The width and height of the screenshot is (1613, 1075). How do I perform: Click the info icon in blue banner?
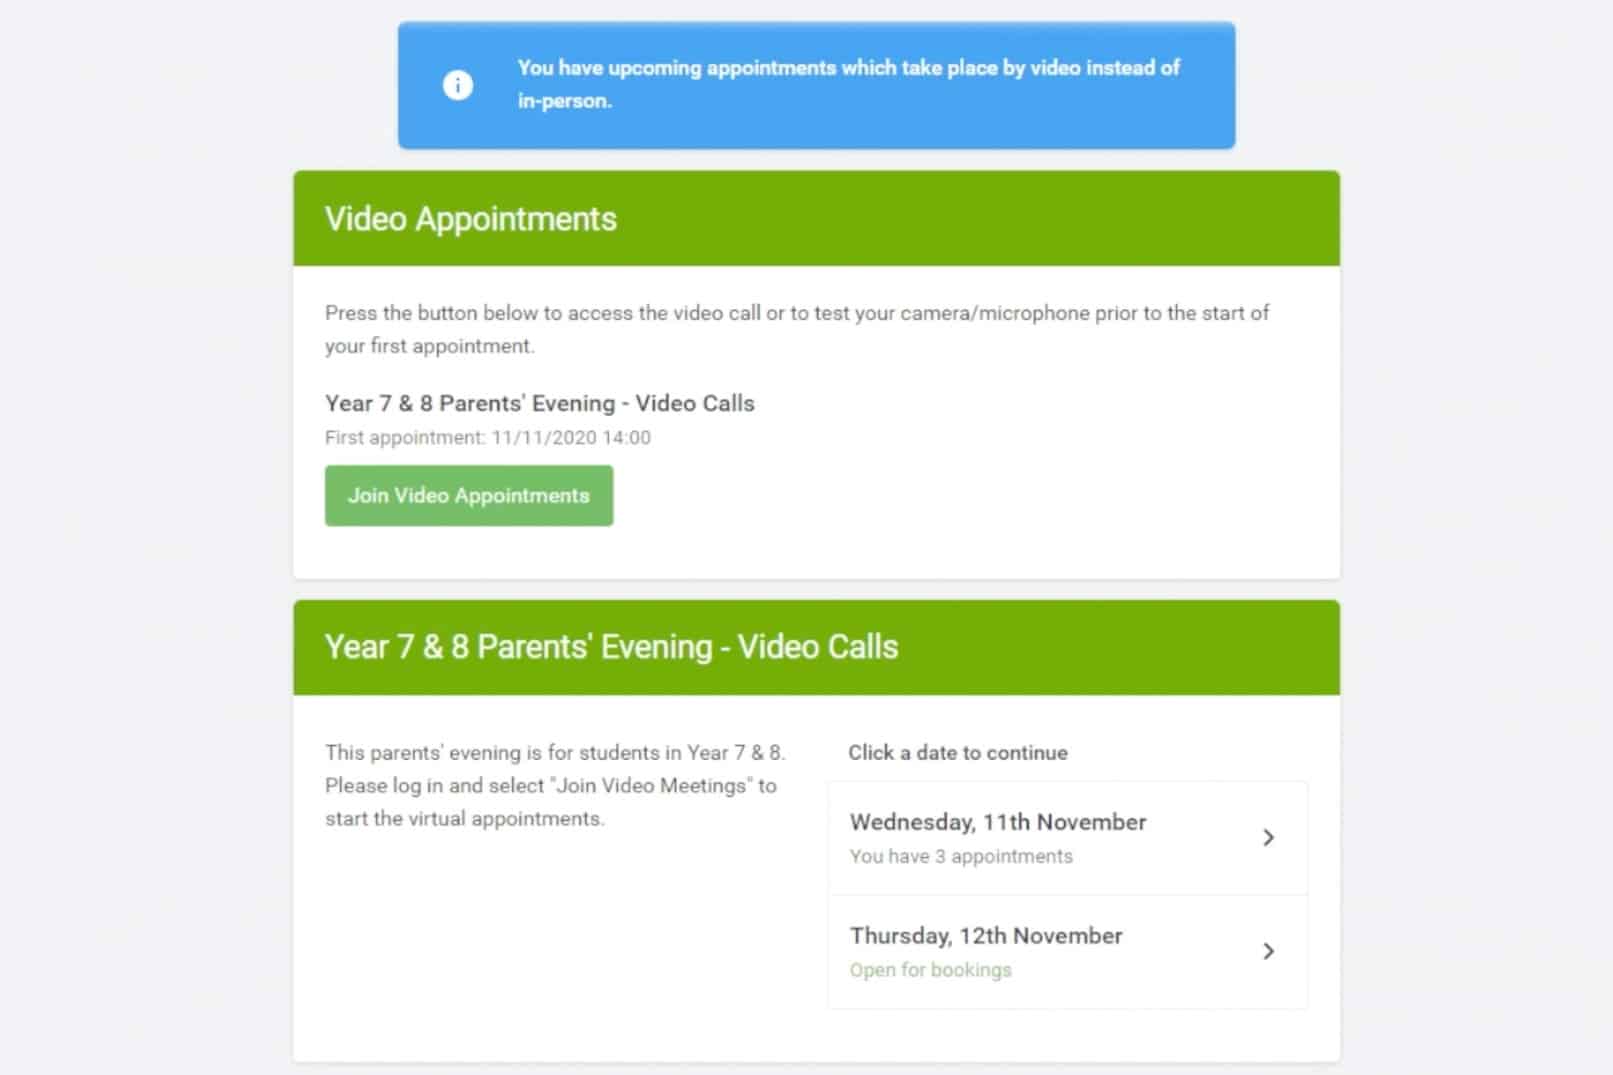(x=458, y=85)
